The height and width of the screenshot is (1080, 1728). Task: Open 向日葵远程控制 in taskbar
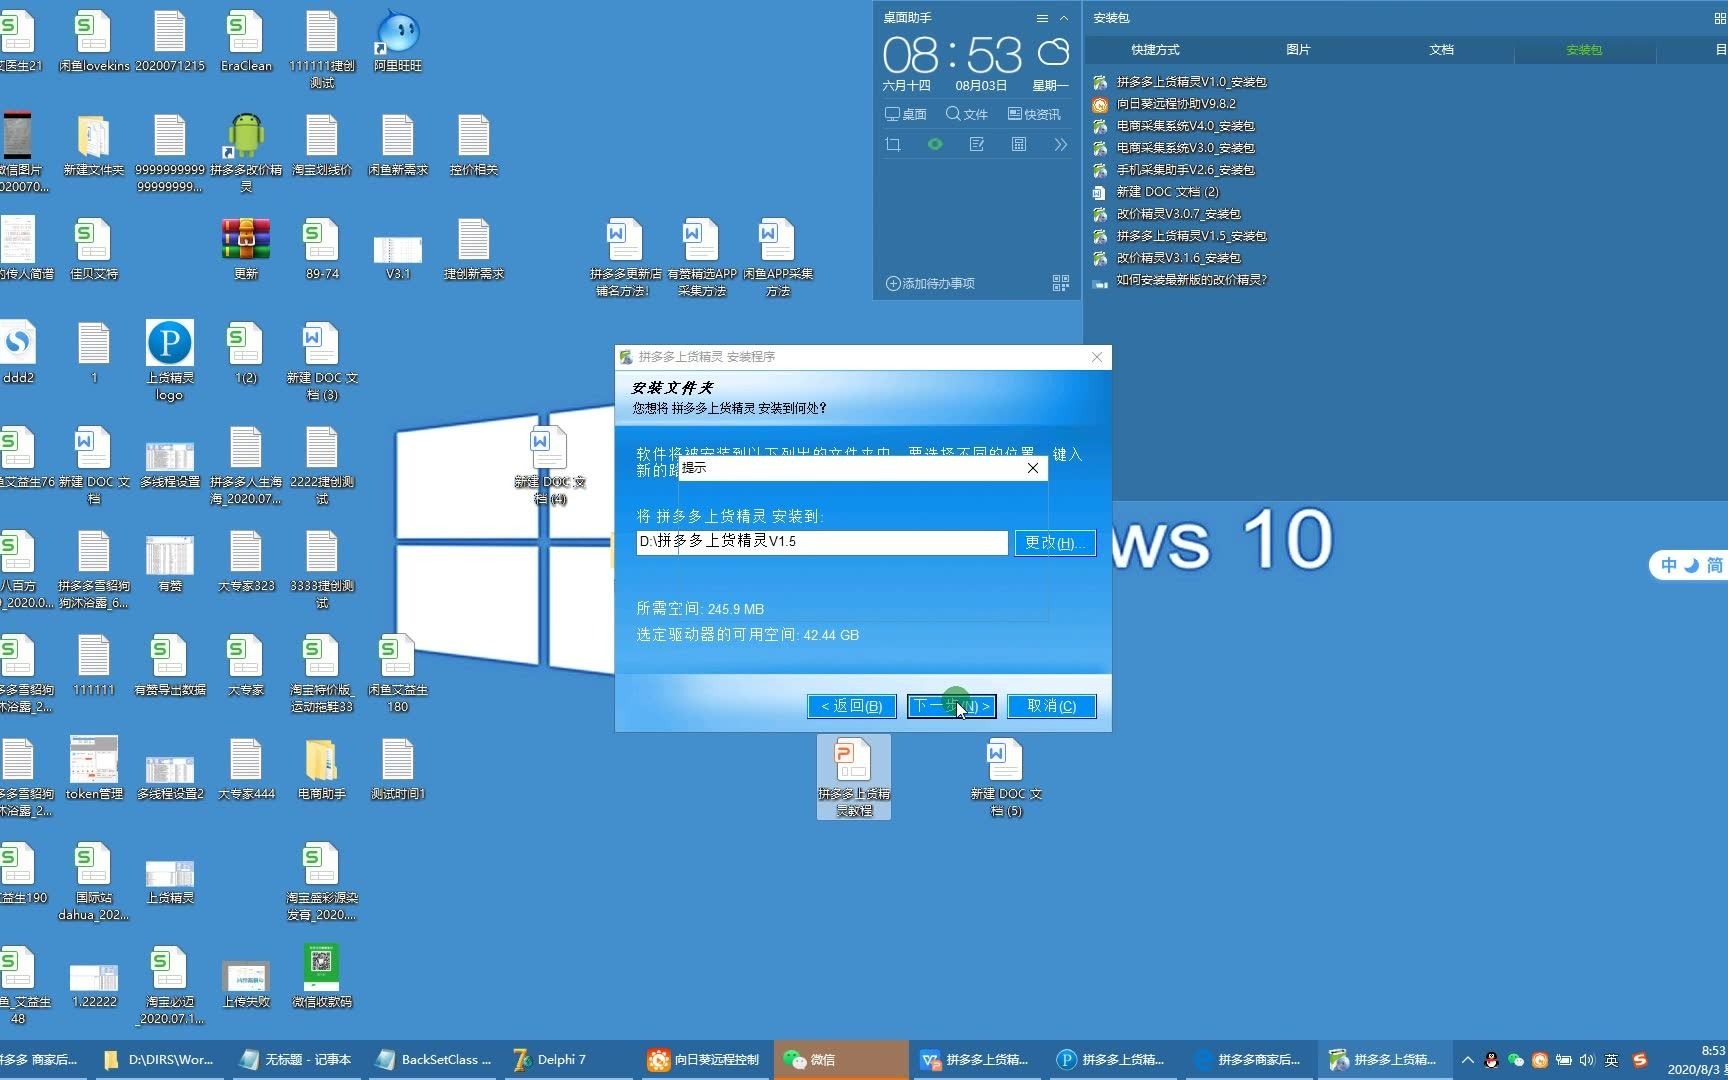[x=704, y=1060]
